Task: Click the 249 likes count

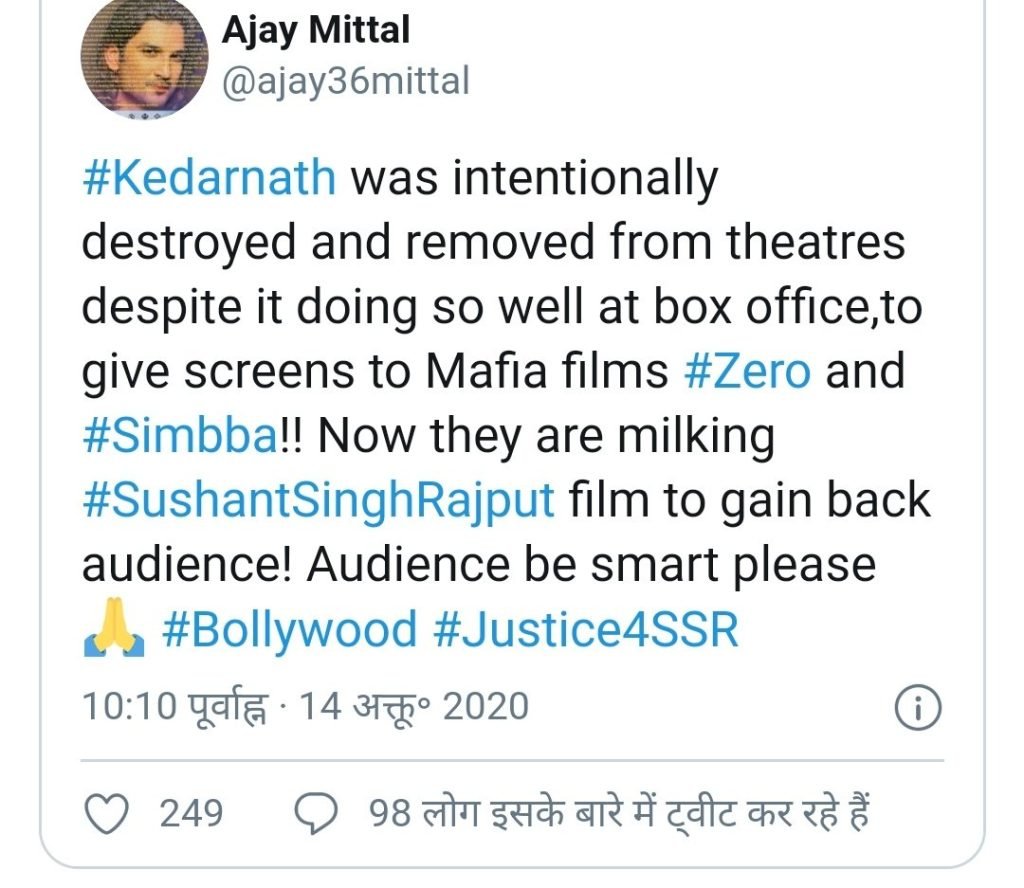Action: click(191, 813)
